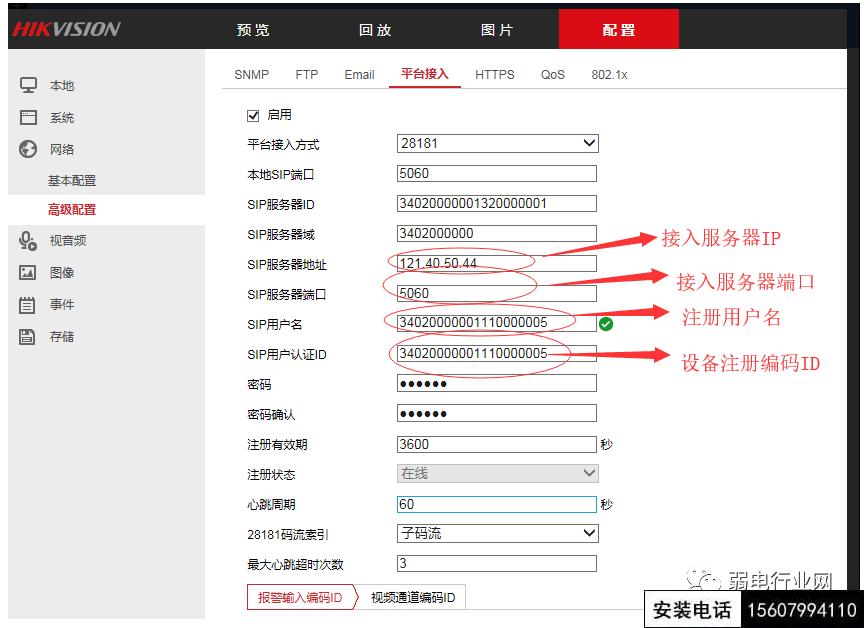Screen dimensions: 864x628
Task: Click the SIP服务器ID input field
Action: coord(496,203)
